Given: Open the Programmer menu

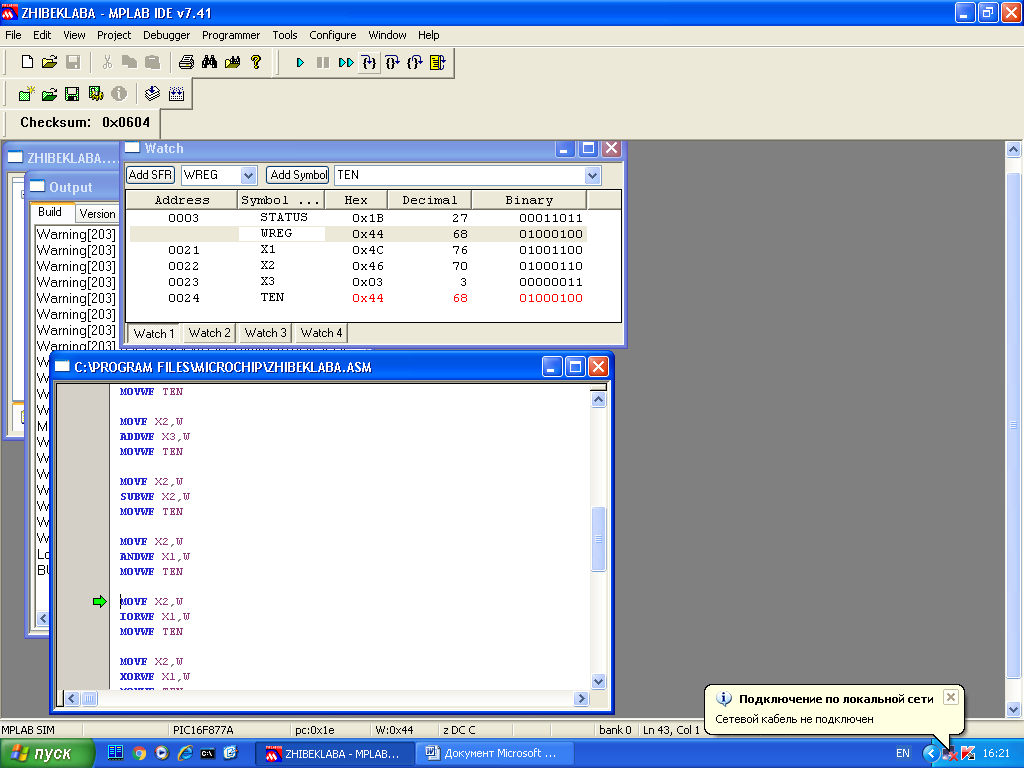Looking at the screenshot, I should 231,35.
